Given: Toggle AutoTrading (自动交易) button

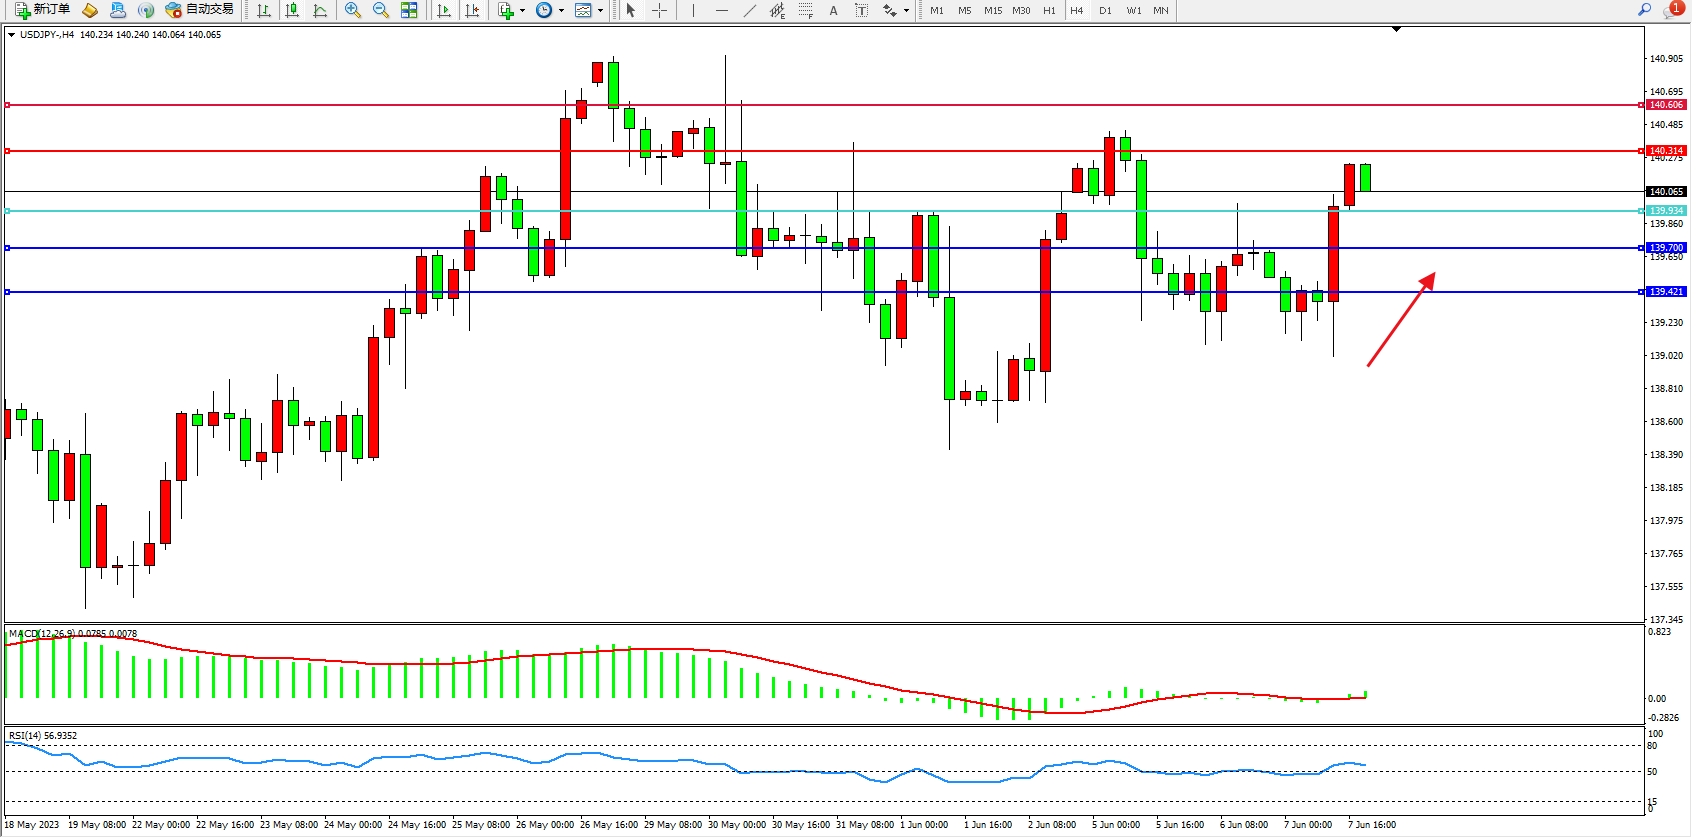Looking at the screenshot, I should 199,10.
